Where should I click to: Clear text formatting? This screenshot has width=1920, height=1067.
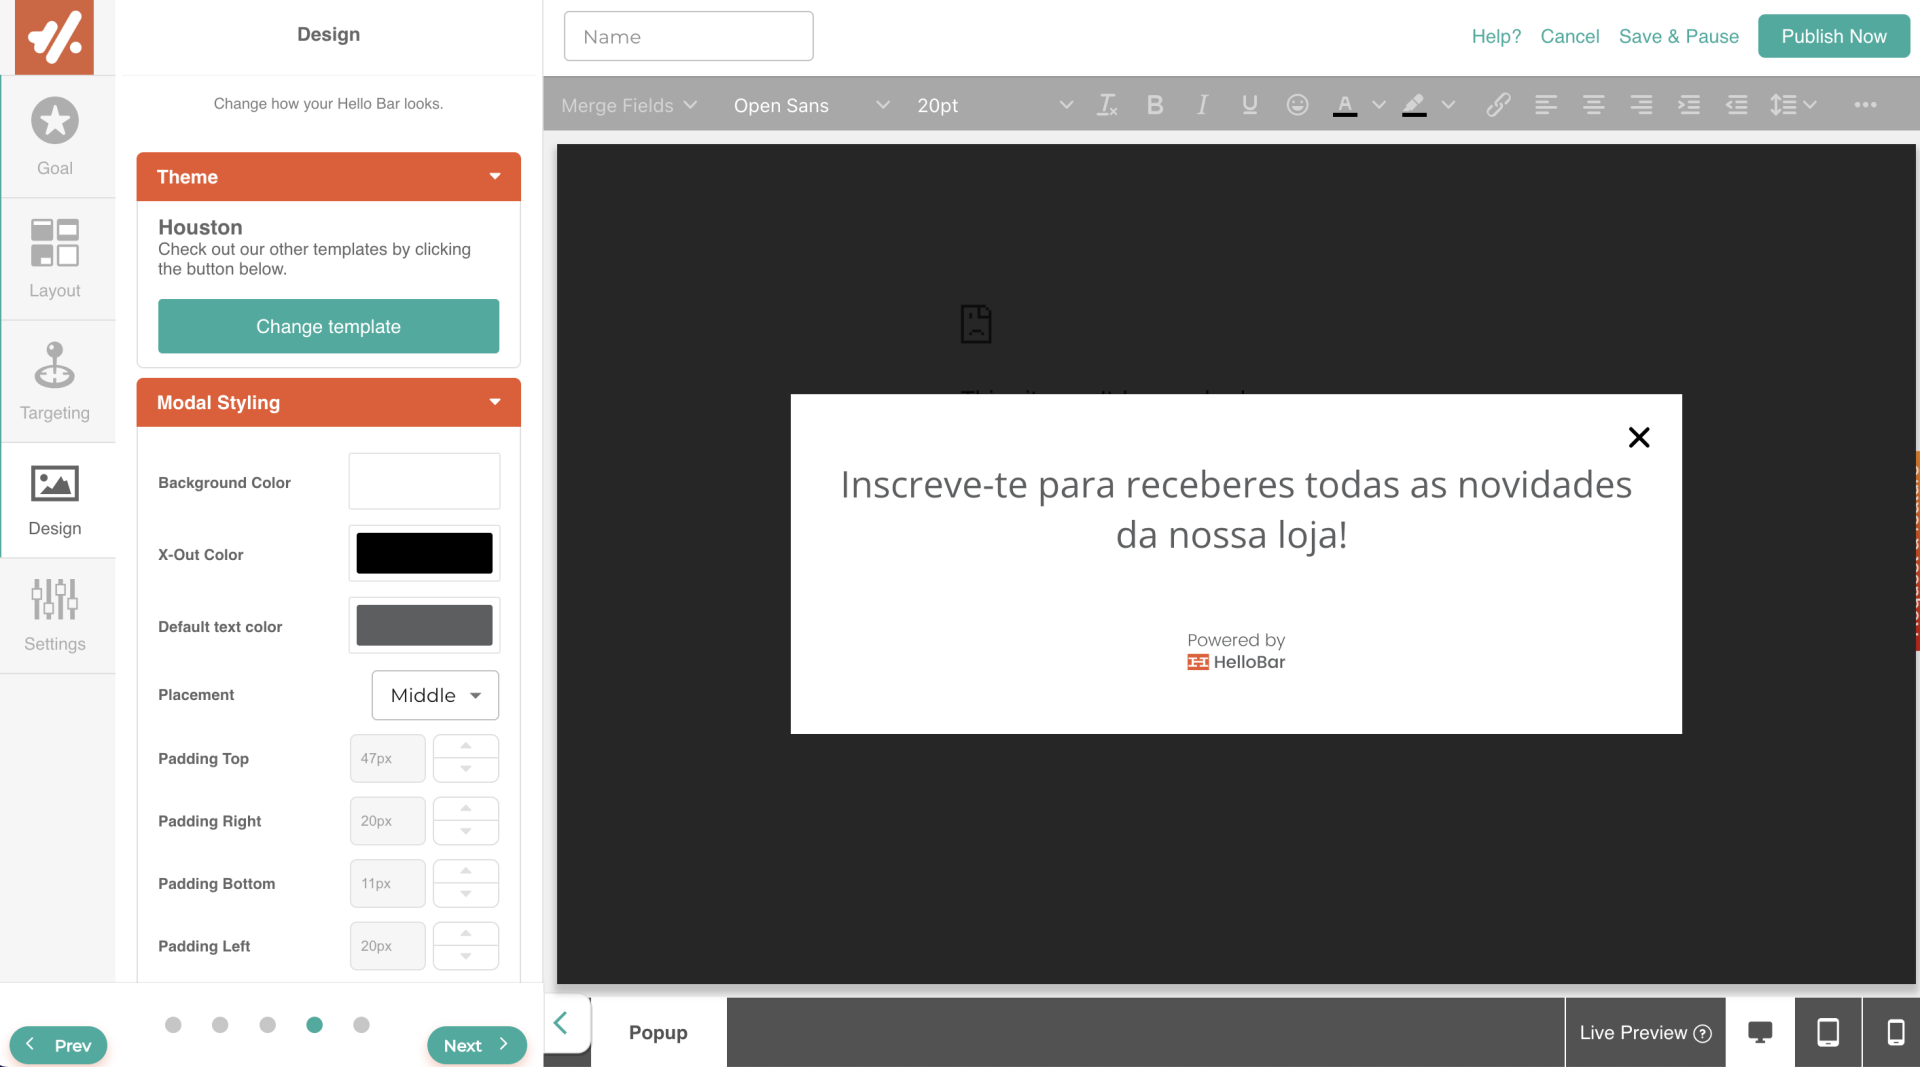tap(1107, 105)
